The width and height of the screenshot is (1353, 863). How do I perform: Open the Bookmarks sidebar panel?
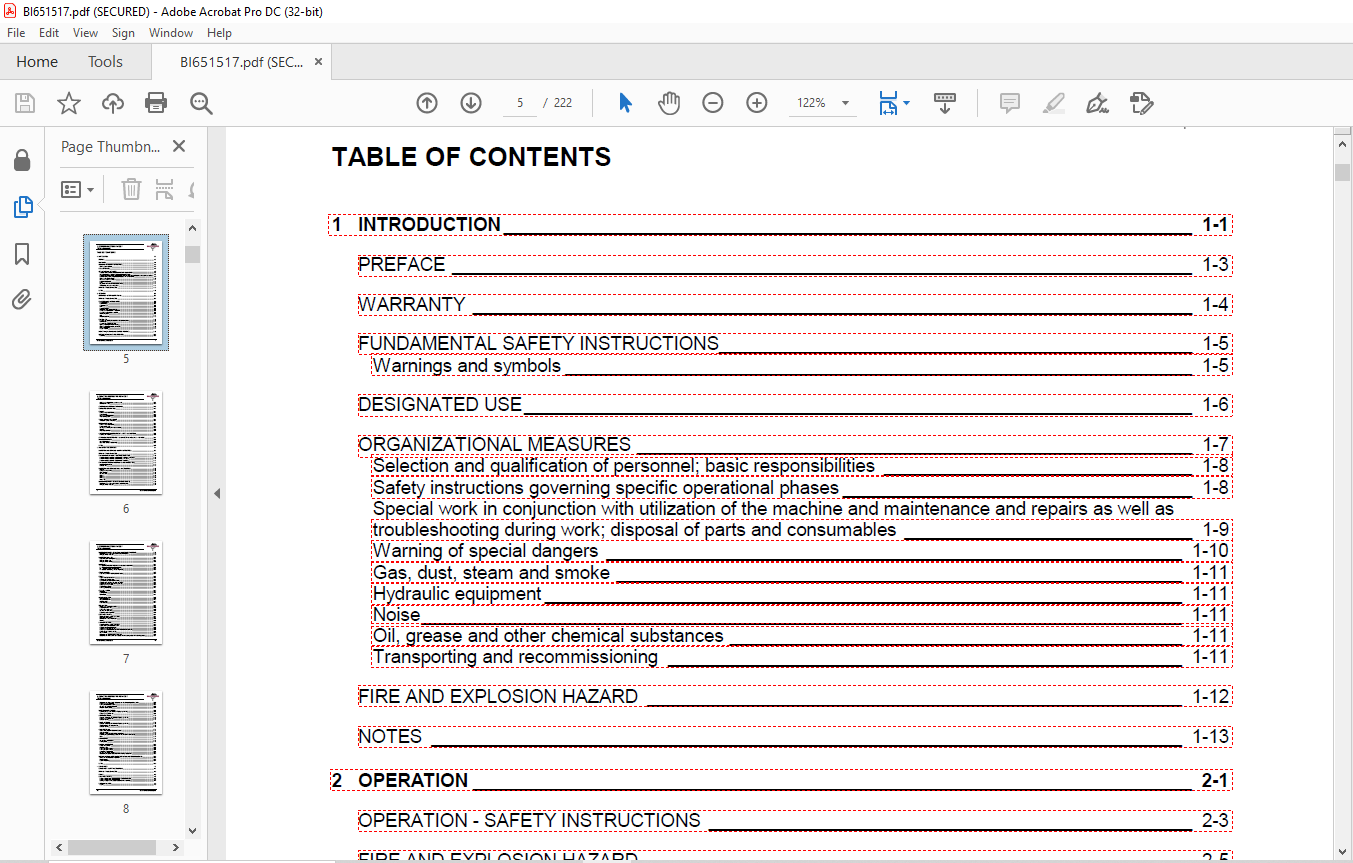tap(22, 254)
